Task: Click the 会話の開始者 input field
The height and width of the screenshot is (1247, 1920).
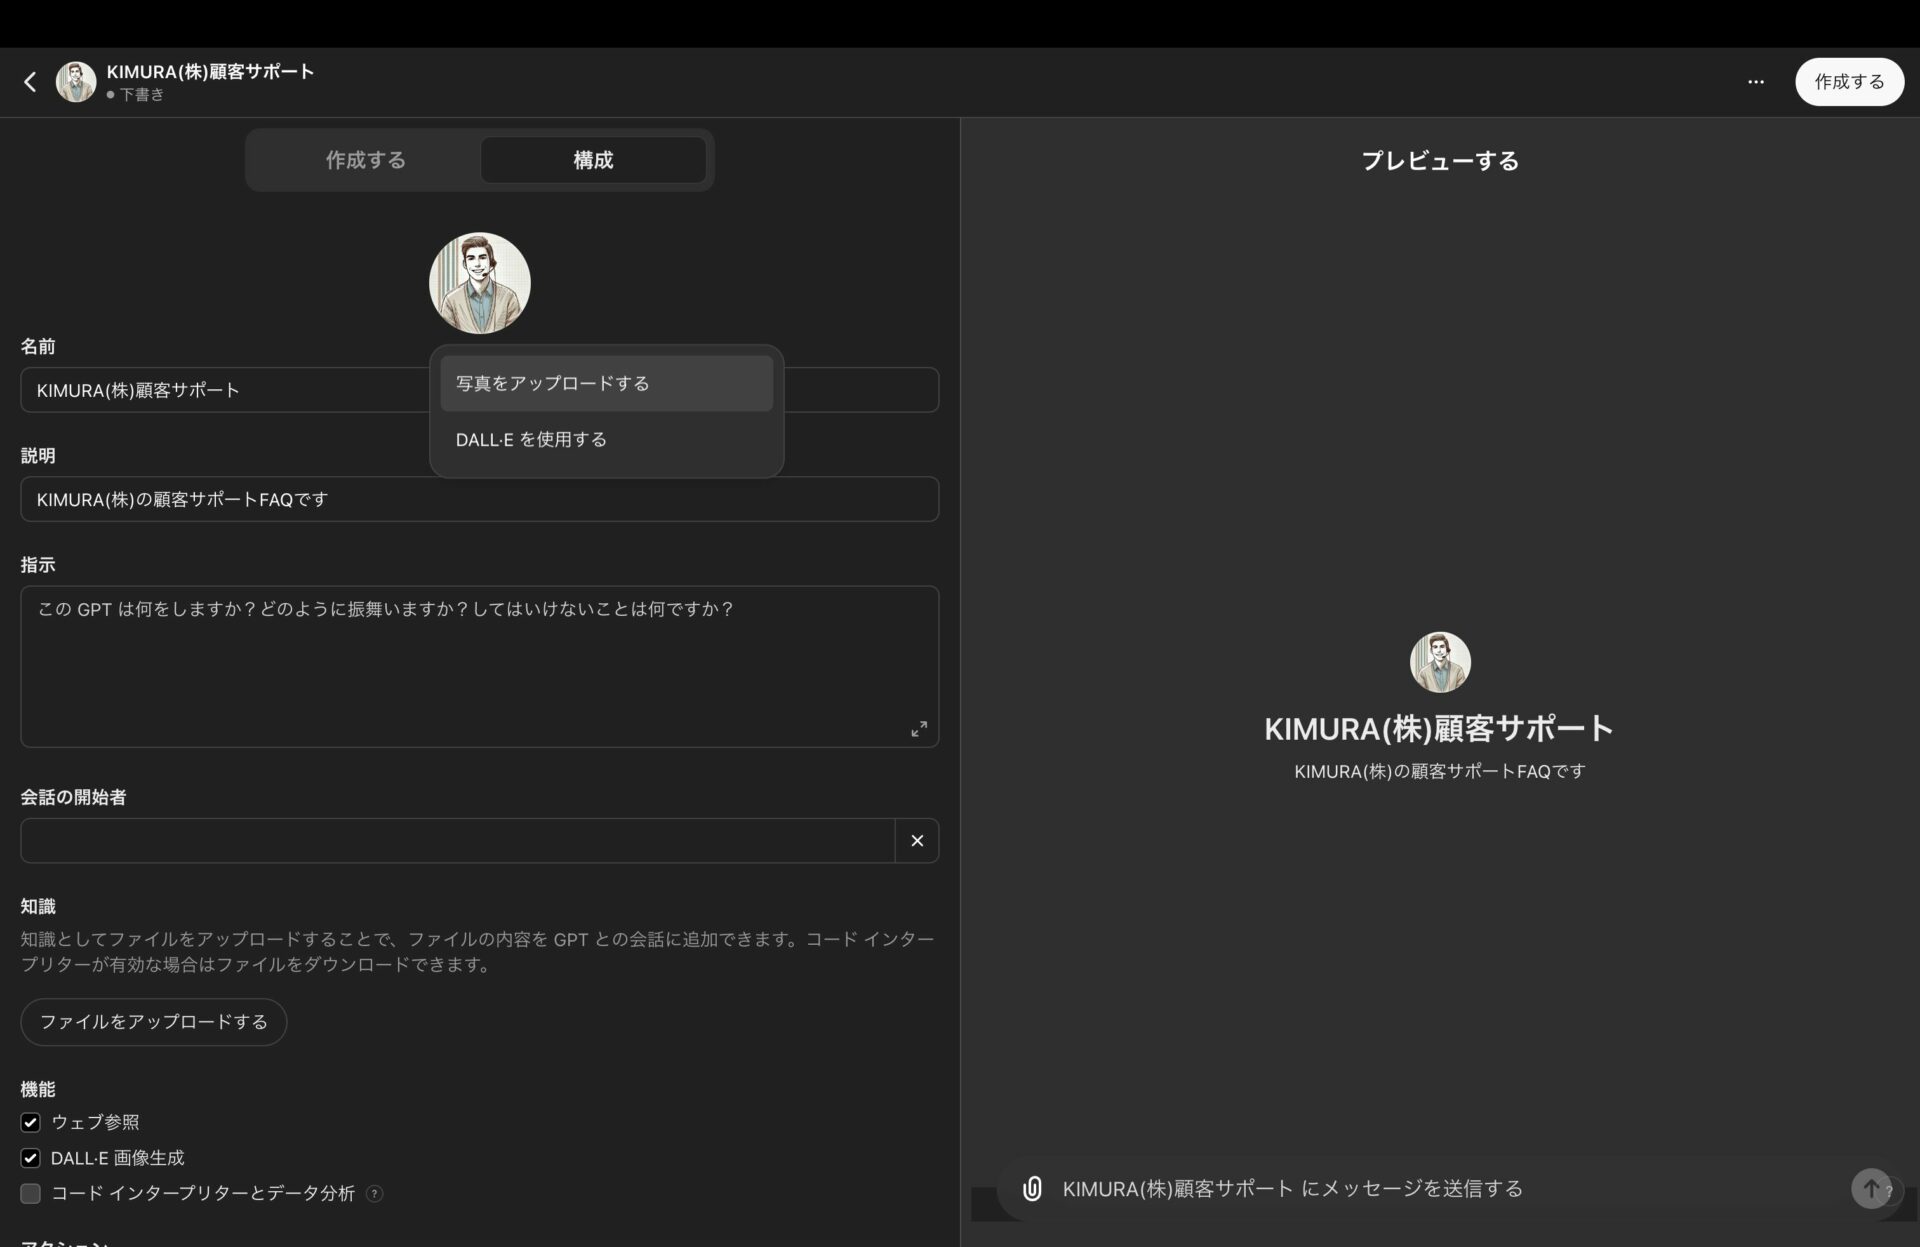Action: 457,841
